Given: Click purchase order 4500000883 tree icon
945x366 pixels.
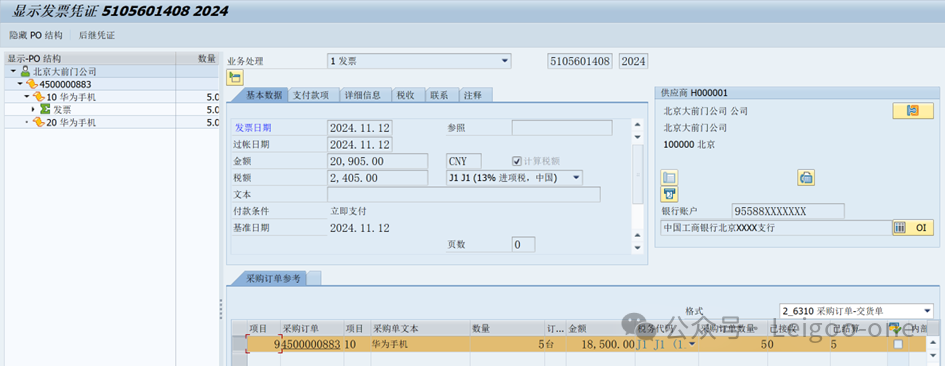Looking at the screenshot, I should (x=32, y=84).
